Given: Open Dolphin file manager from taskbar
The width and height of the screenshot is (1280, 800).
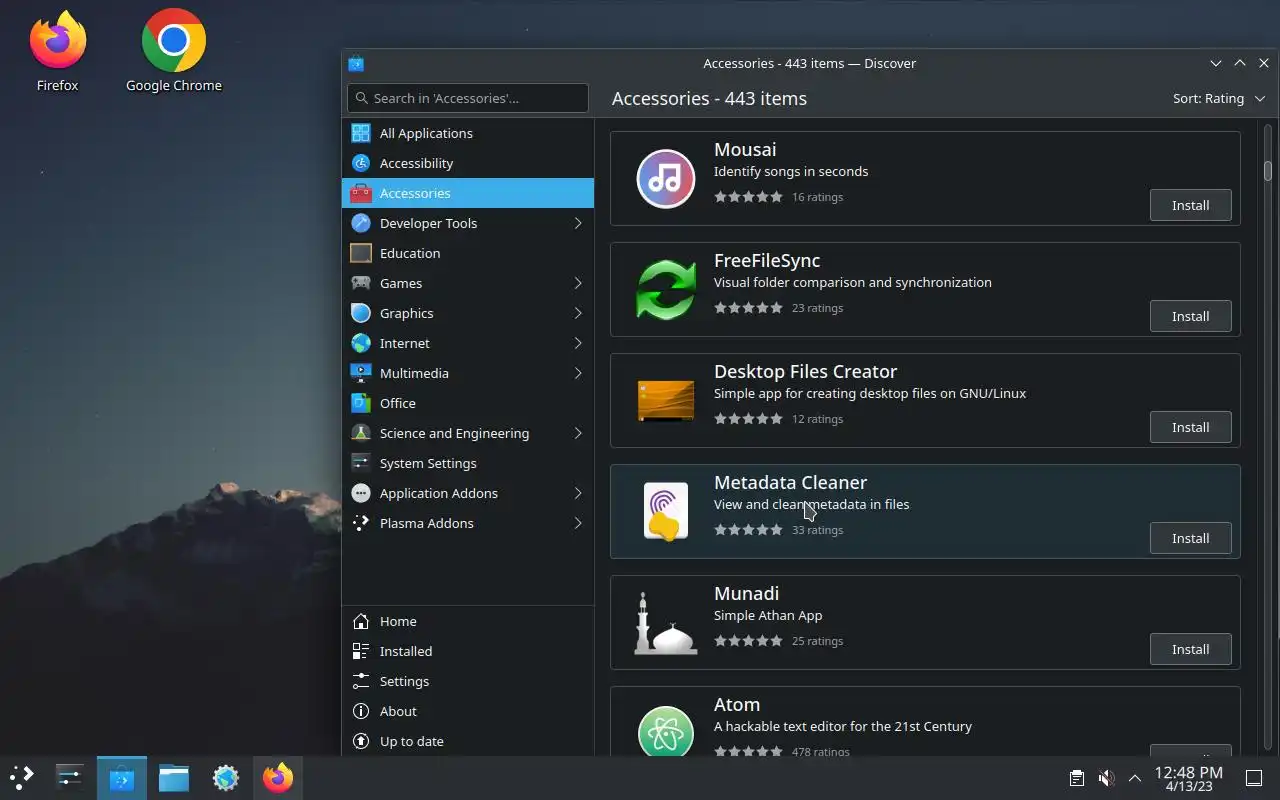Looking at the screenshot, I should coord(174,777).
